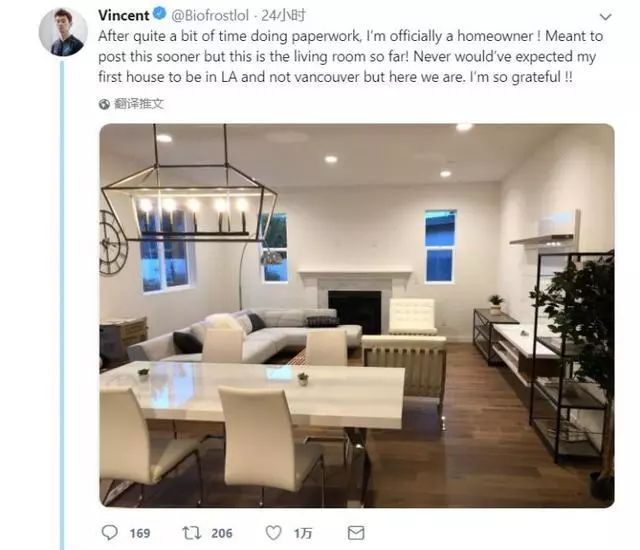Click the dining table in the attached photo
Screen dimensions: 640x550
click(x=252, y=394)
